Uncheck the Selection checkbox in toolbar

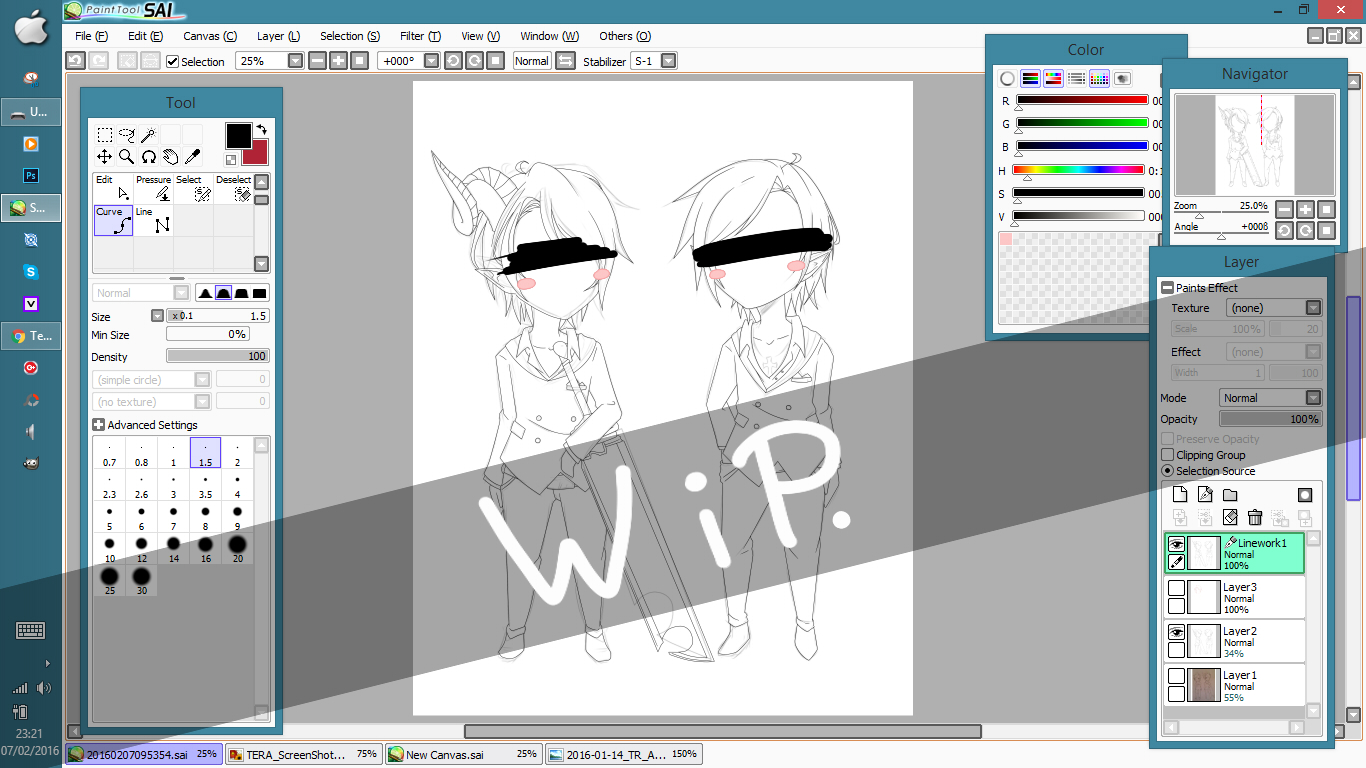pos(172,61)
